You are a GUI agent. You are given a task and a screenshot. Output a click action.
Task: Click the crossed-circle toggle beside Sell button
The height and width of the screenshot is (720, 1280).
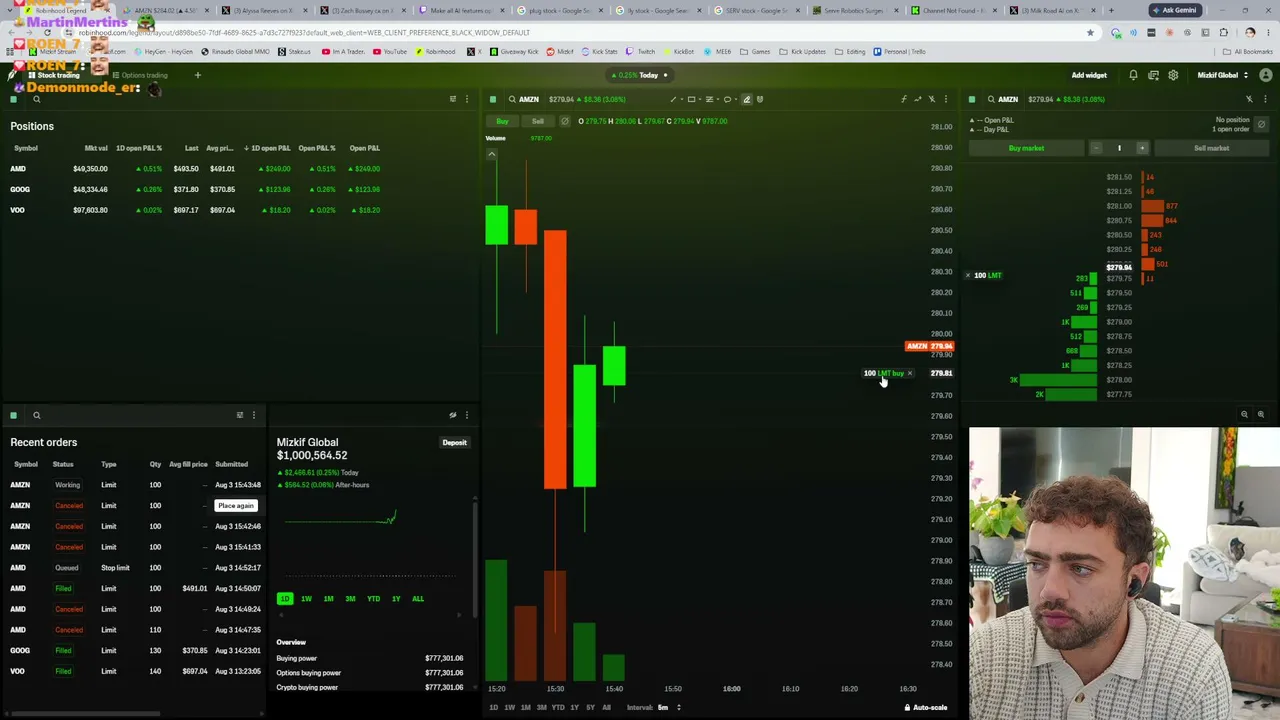coord(565,121)
